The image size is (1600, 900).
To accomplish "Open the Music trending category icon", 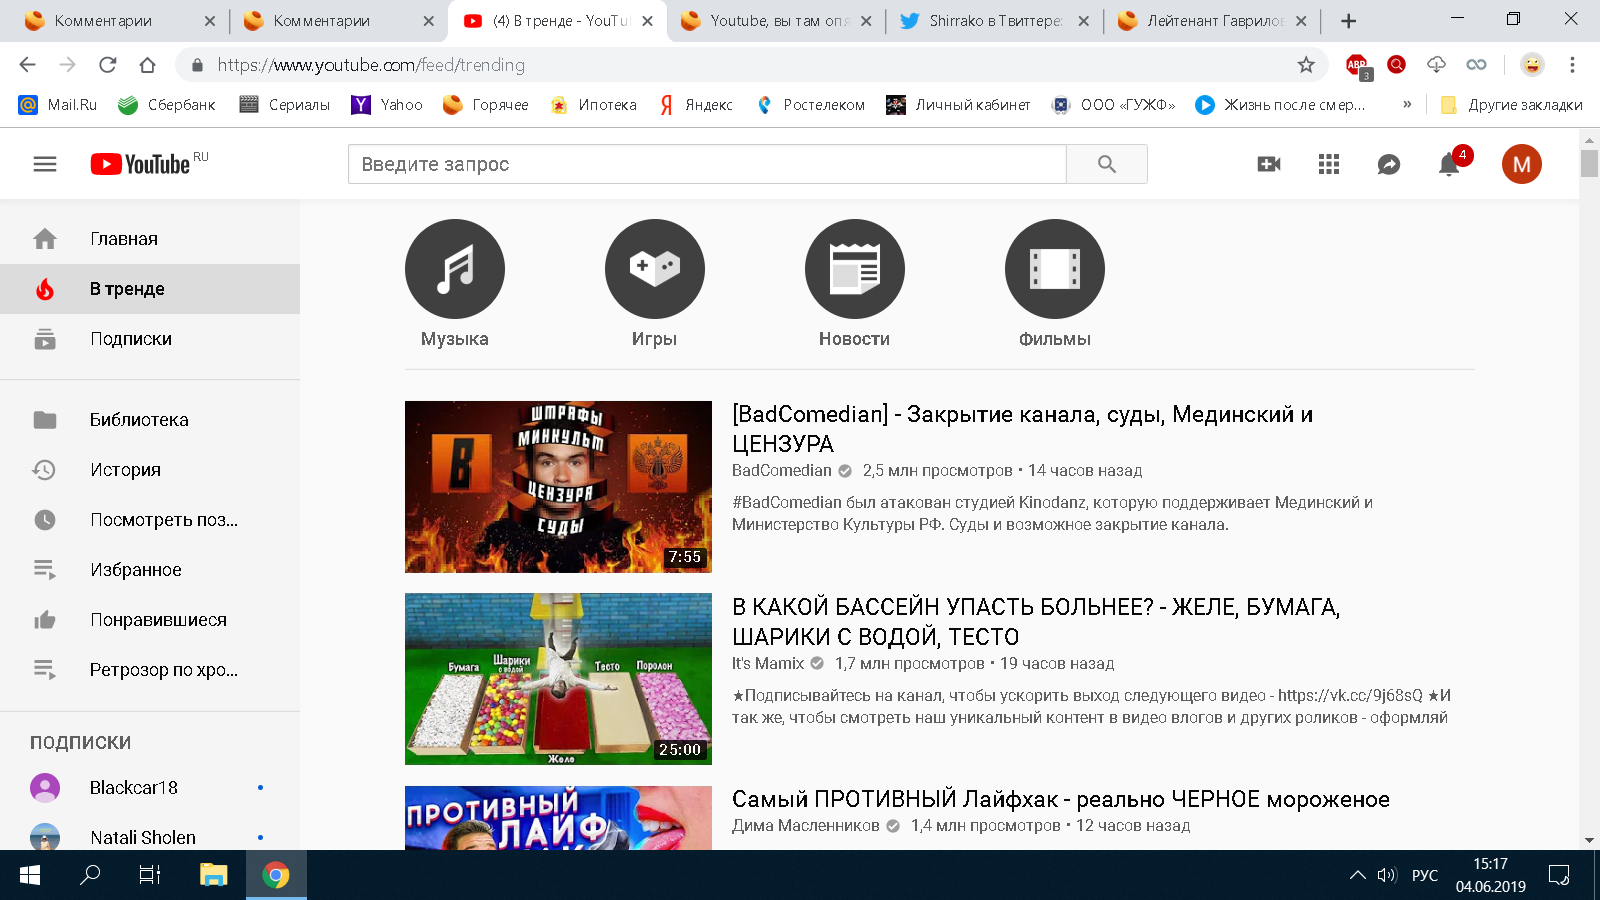I will 454,269.
